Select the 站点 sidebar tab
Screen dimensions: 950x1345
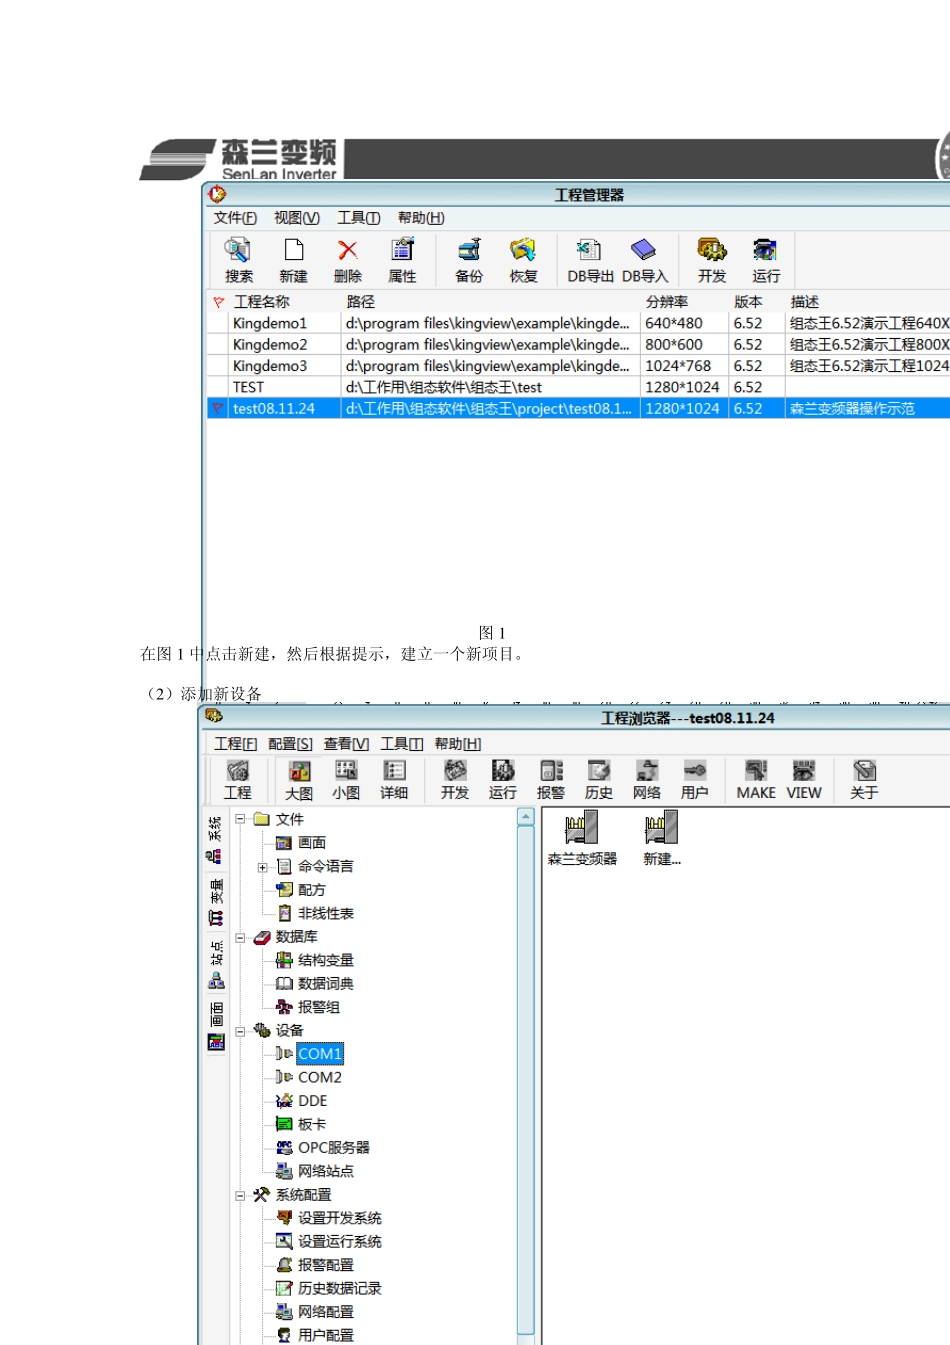pyautogui.click(x=215, y=964)
